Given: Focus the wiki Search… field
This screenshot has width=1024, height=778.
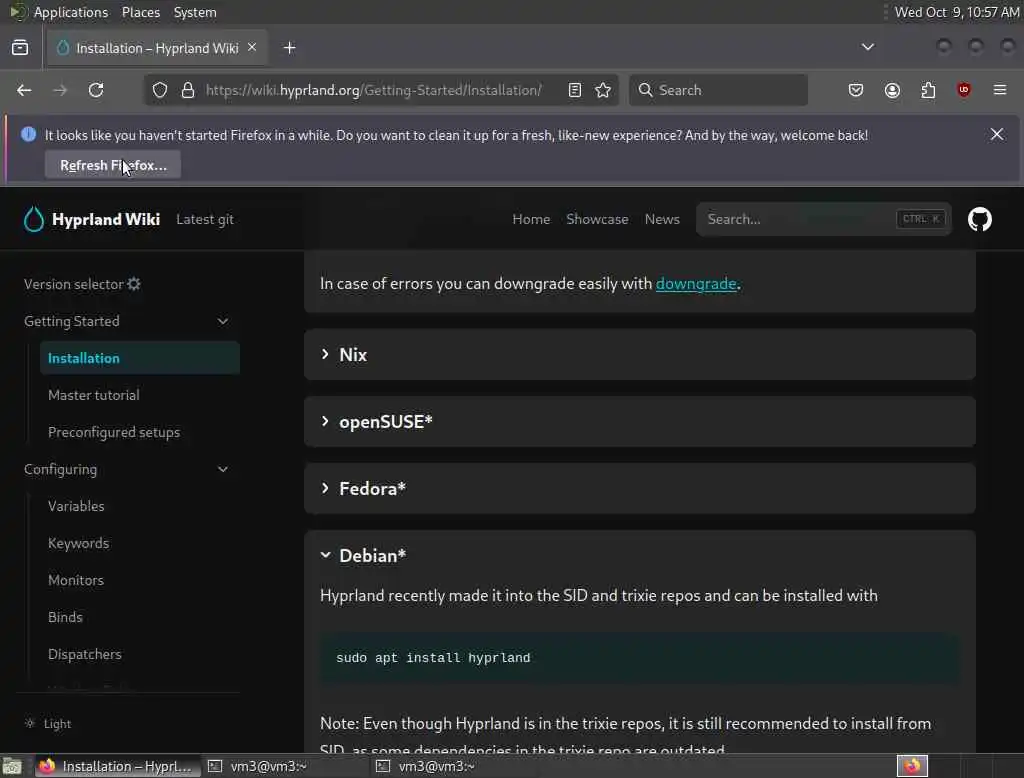Looking at the screenshot, I should pyautogui.click(x=824, y=219).
